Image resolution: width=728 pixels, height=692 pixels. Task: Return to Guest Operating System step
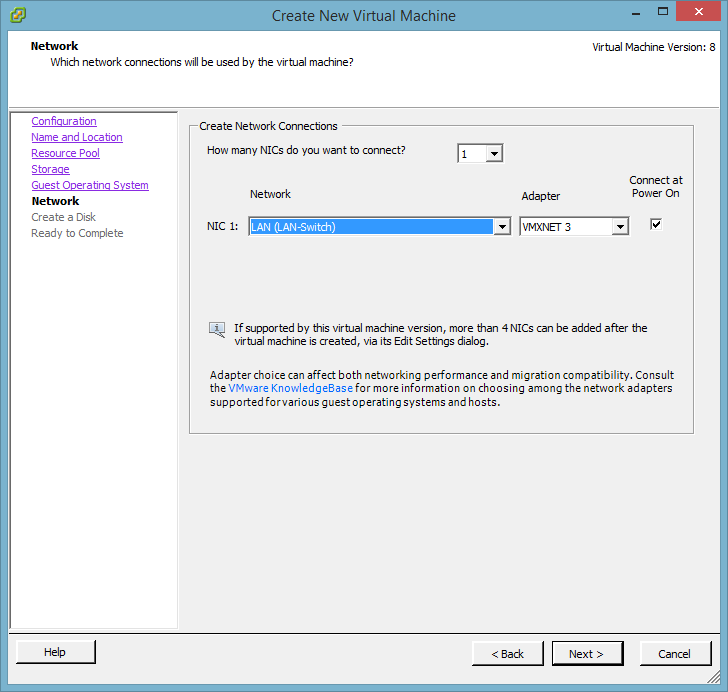(x=90, y=185)
